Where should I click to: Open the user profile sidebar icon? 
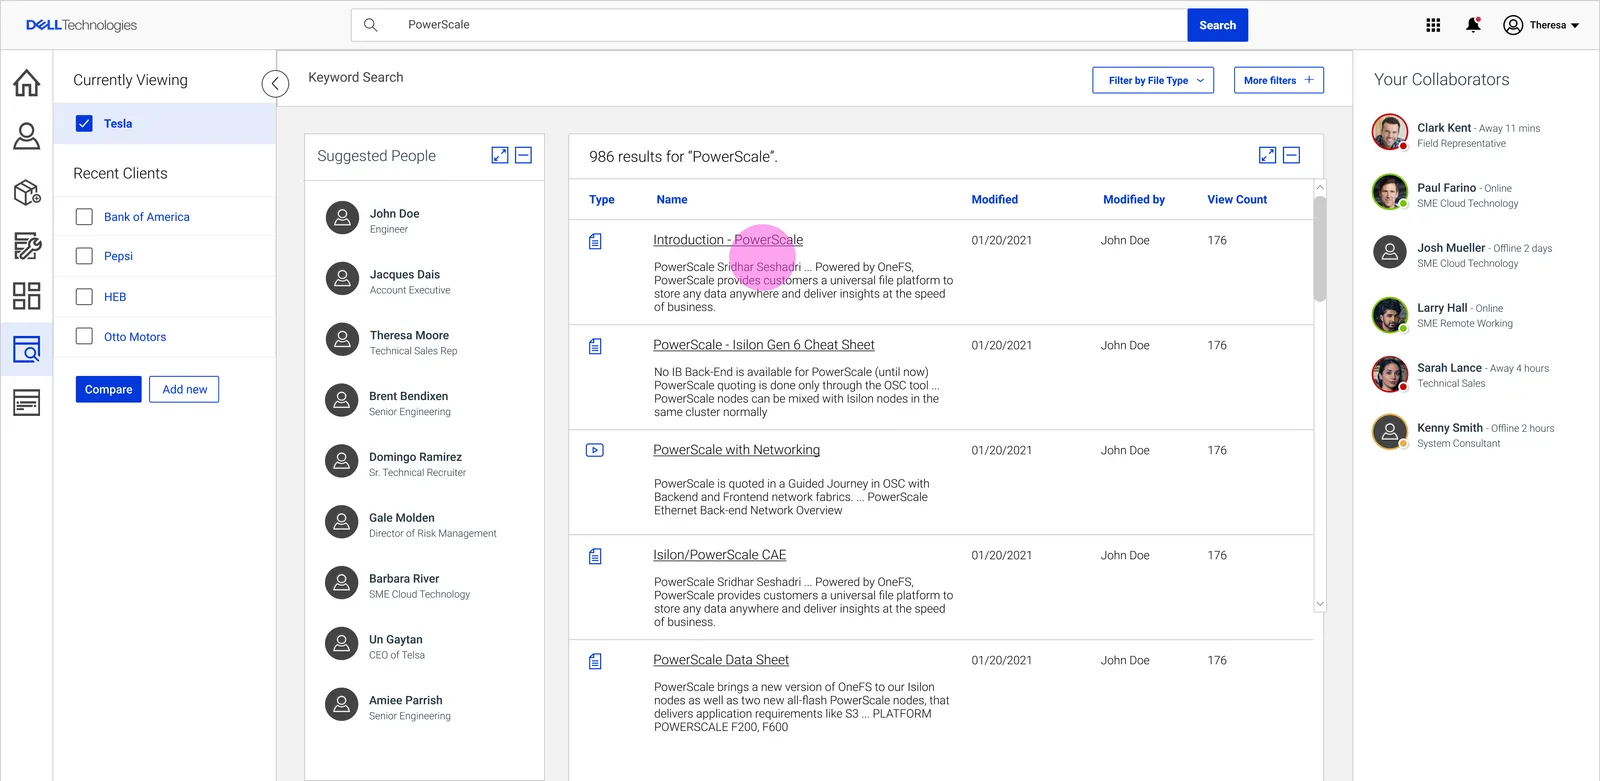(x=27, y=136)
